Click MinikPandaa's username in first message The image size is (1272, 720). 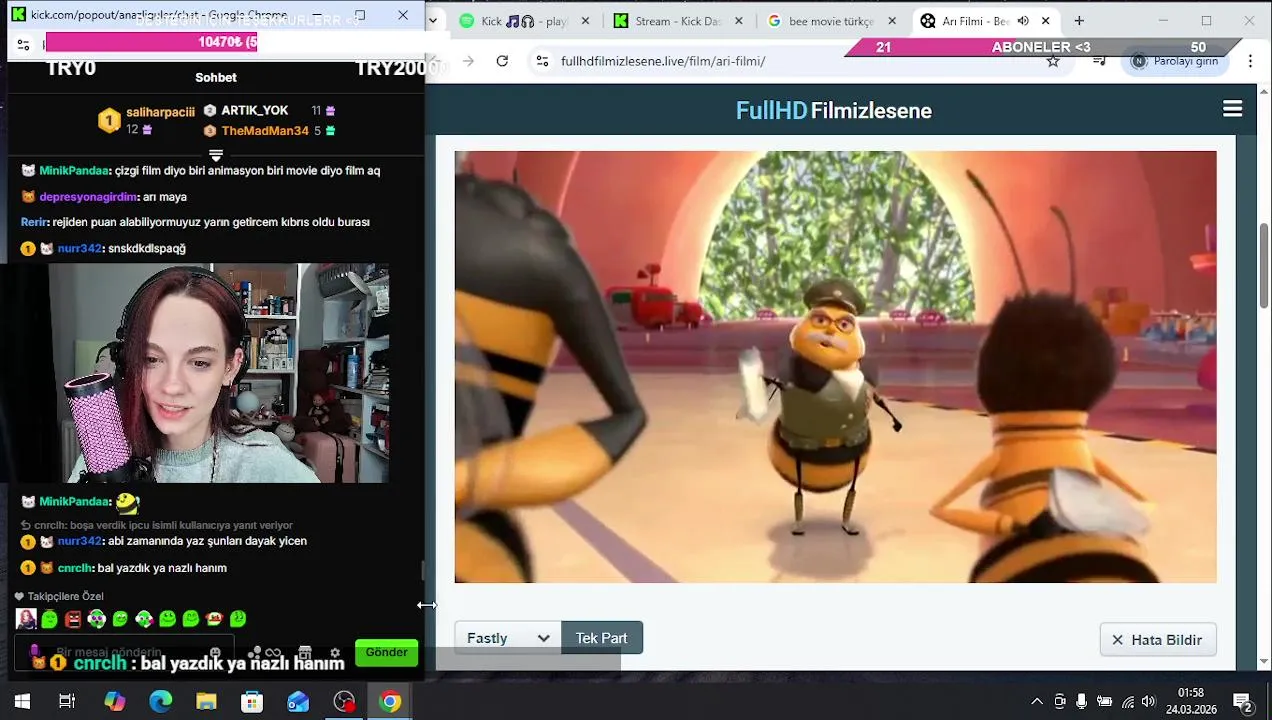(73, 171)
